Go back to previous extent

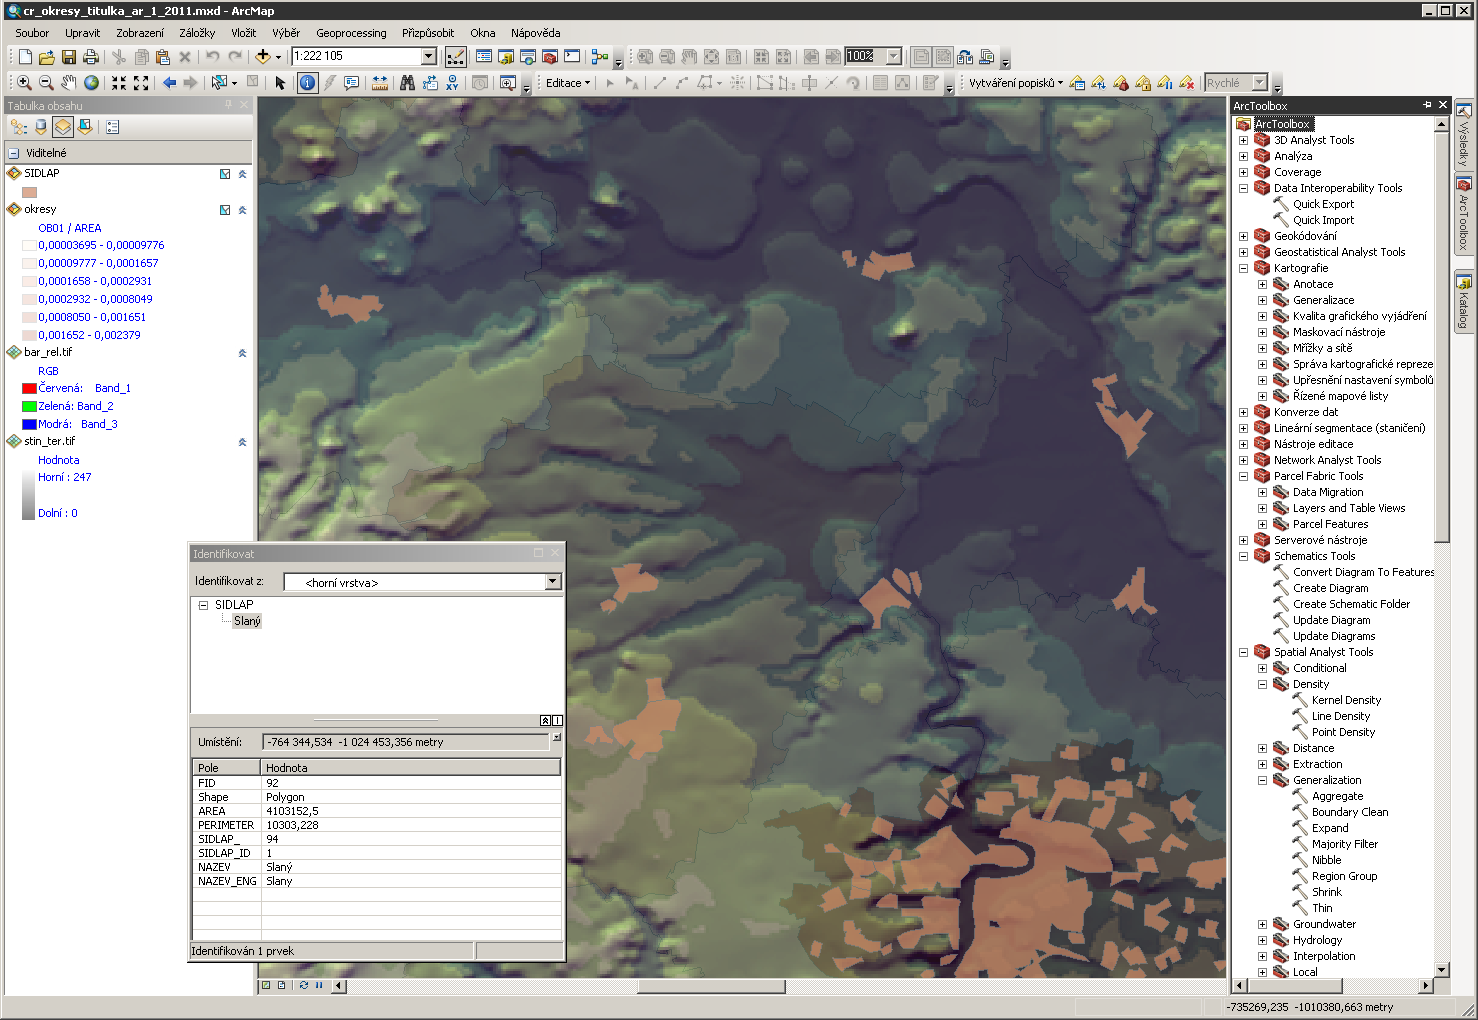[169, 83]
